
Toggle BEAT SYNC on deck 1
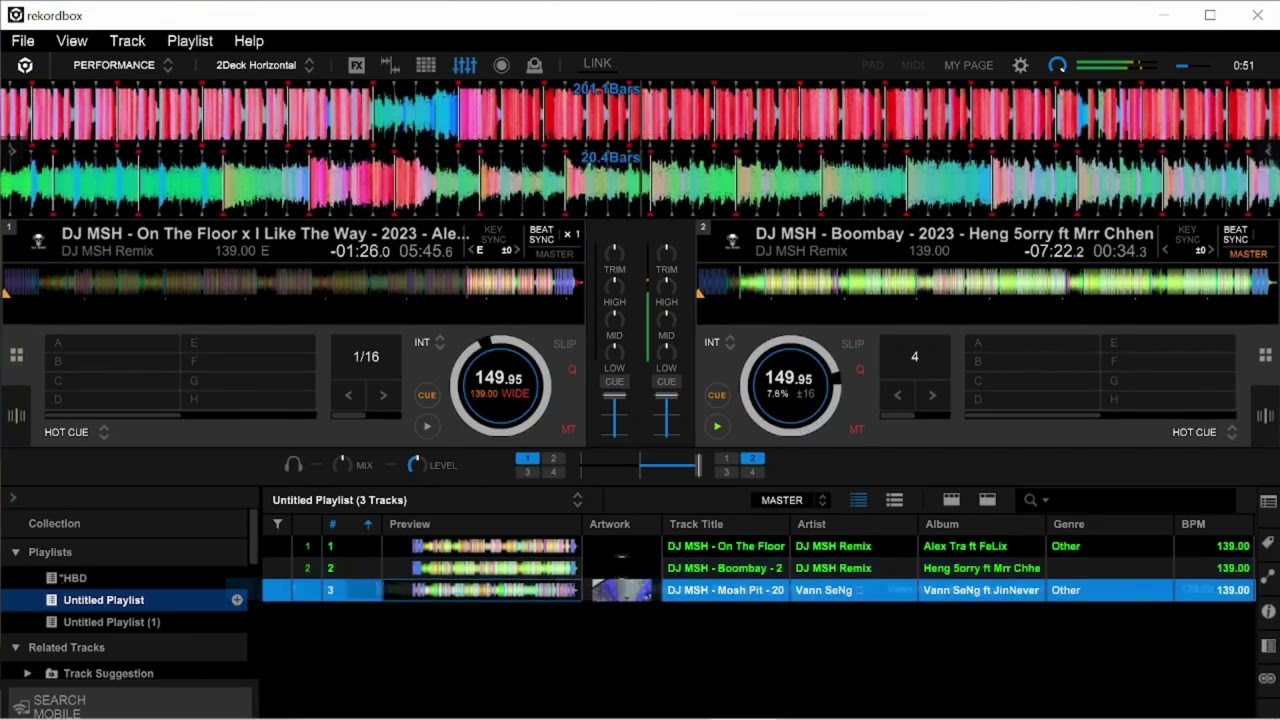tap(541, 235)
